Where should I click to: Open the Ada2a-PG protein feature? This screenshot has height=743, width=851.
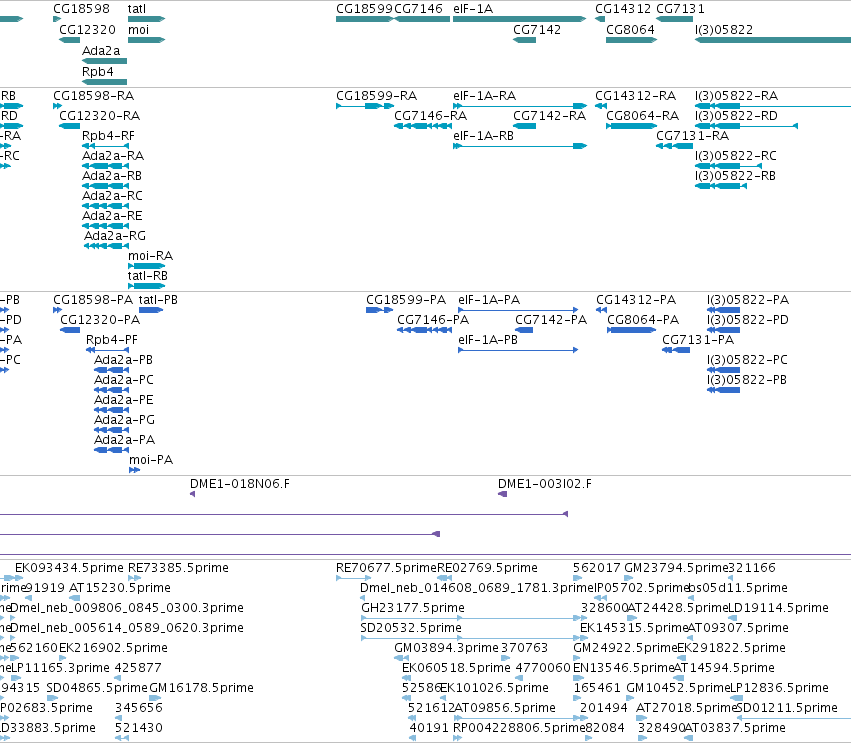[x=111, y=430]
